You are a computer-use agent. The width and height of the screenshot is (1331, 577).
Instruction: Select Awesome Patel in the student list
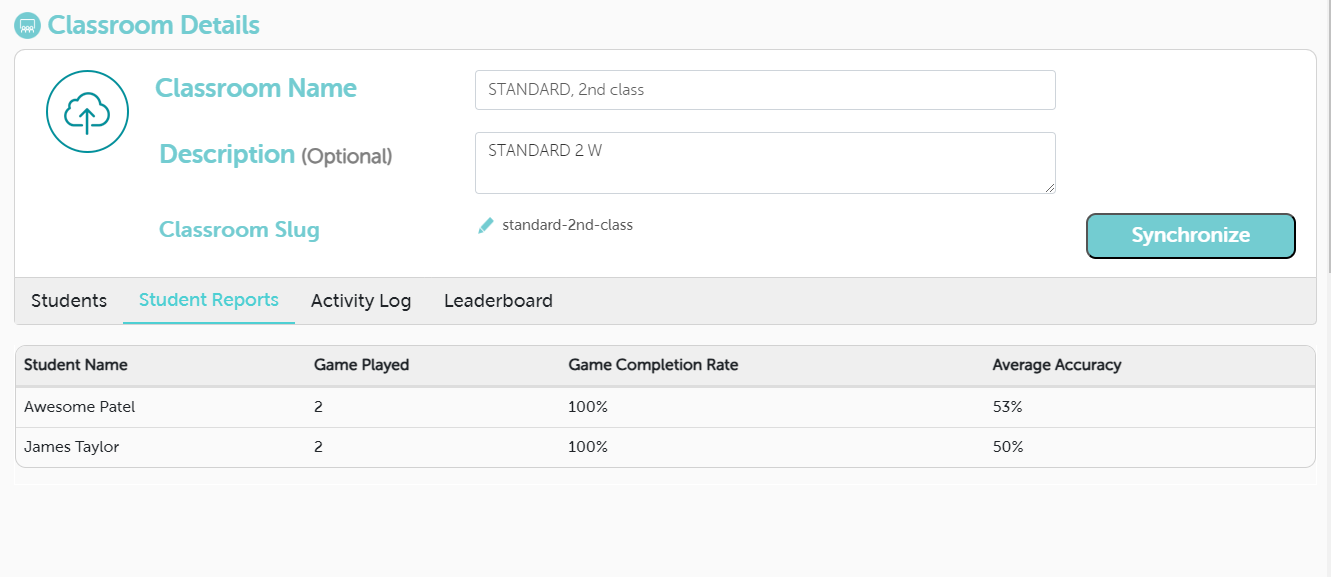pos(79,407)
